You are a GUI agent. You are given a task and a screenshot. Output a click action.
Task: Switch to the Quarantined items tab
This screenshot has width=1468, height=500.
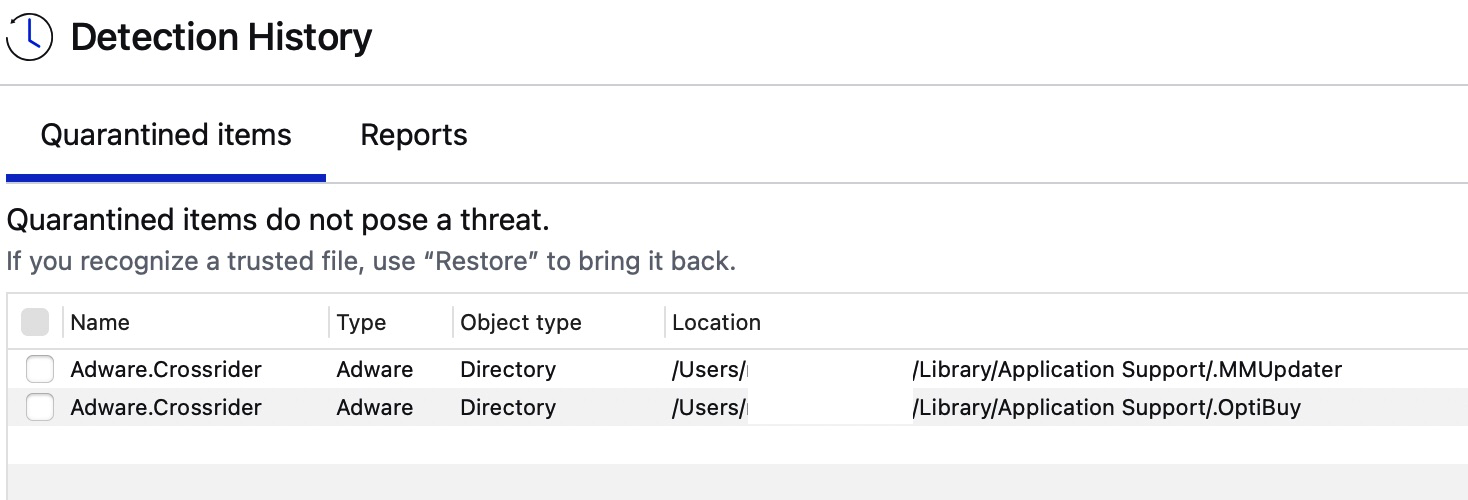[x=166, y=135]
